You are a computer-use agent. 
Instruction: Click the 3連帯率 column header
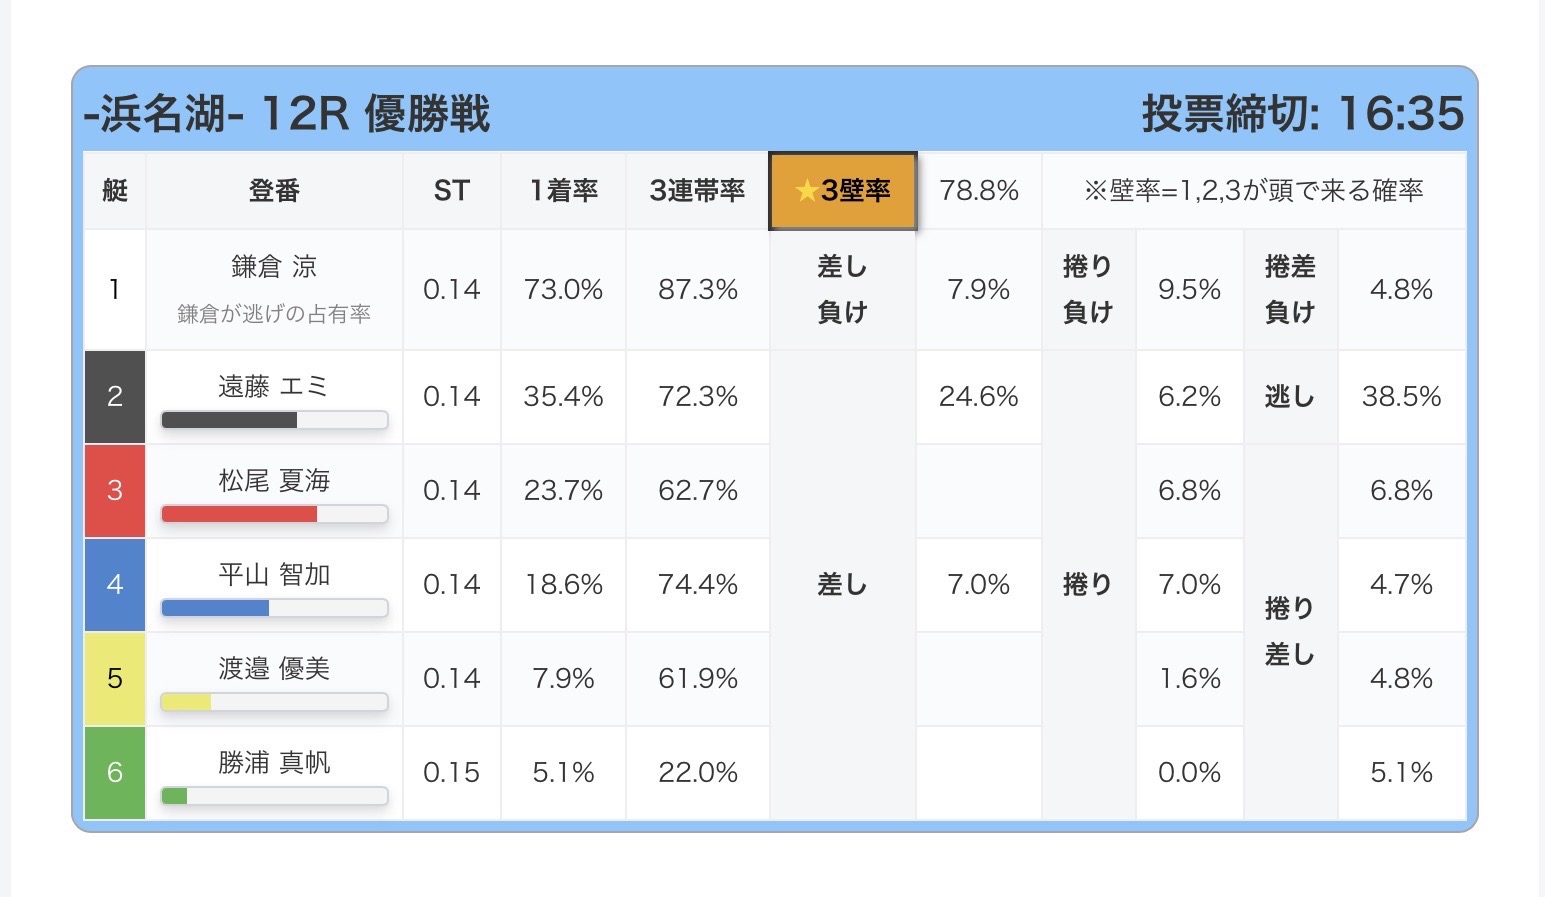[x=697, y=190]
